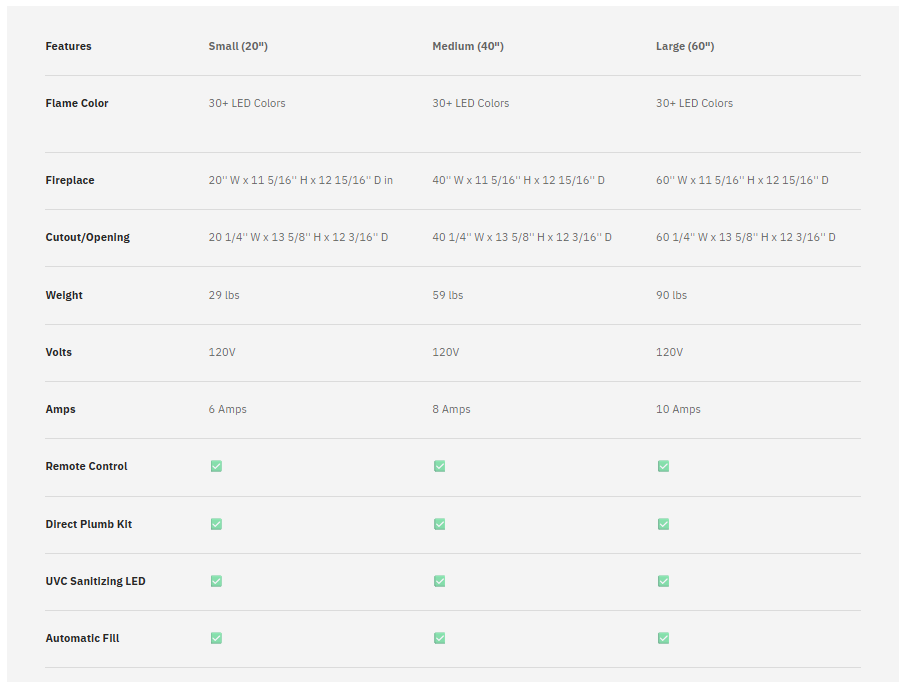906x682 pixels.
Task: Click the Remote Control checkmark under Medium
Action: (x=440, y=466)
